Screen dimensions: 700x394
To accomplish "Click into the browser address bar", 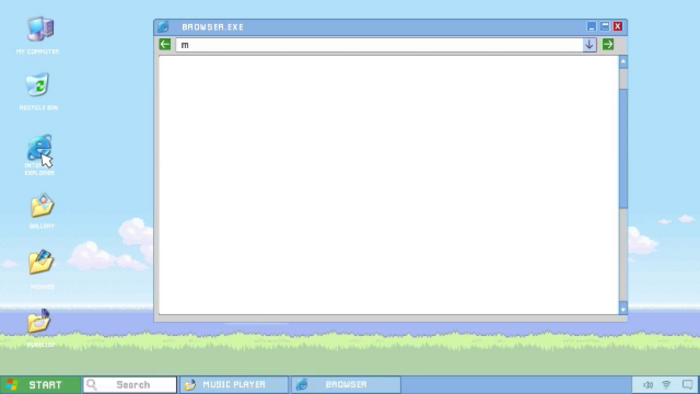I will tap(379, 45).
